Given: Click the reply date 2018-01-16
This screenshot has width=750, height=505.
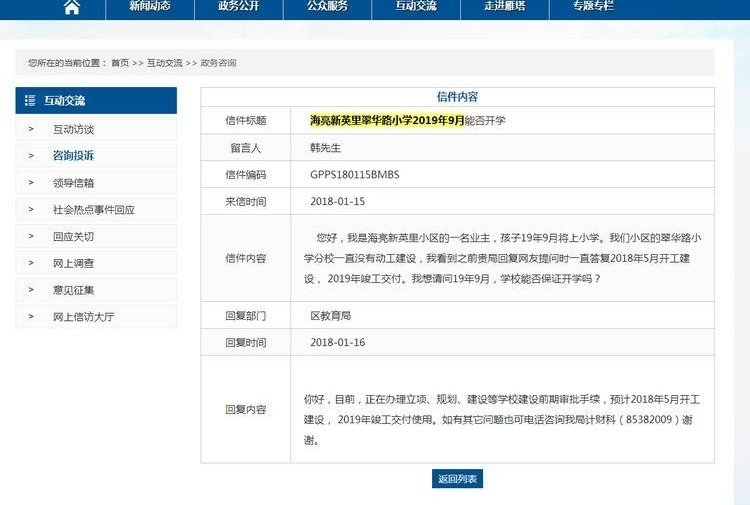Looking at the screenshot, I should click(x=337, y=342).
